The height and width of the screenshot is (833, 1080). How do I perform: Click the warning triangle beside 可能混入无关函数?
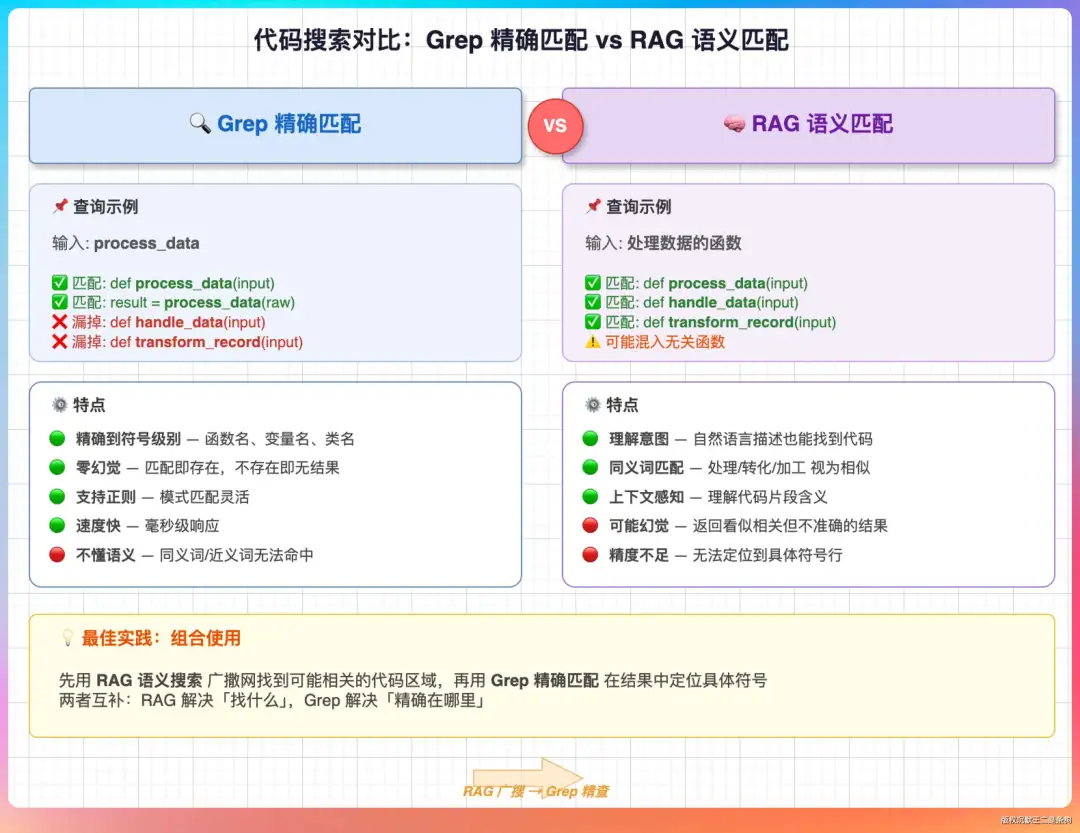(593, 342)
